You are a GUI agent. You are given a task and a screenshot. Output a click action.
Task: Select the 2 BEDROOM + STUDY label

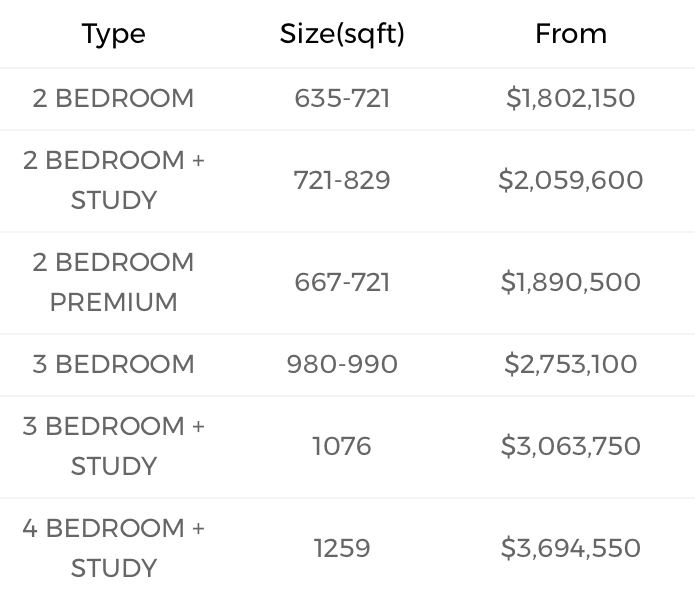click(113, 180)
